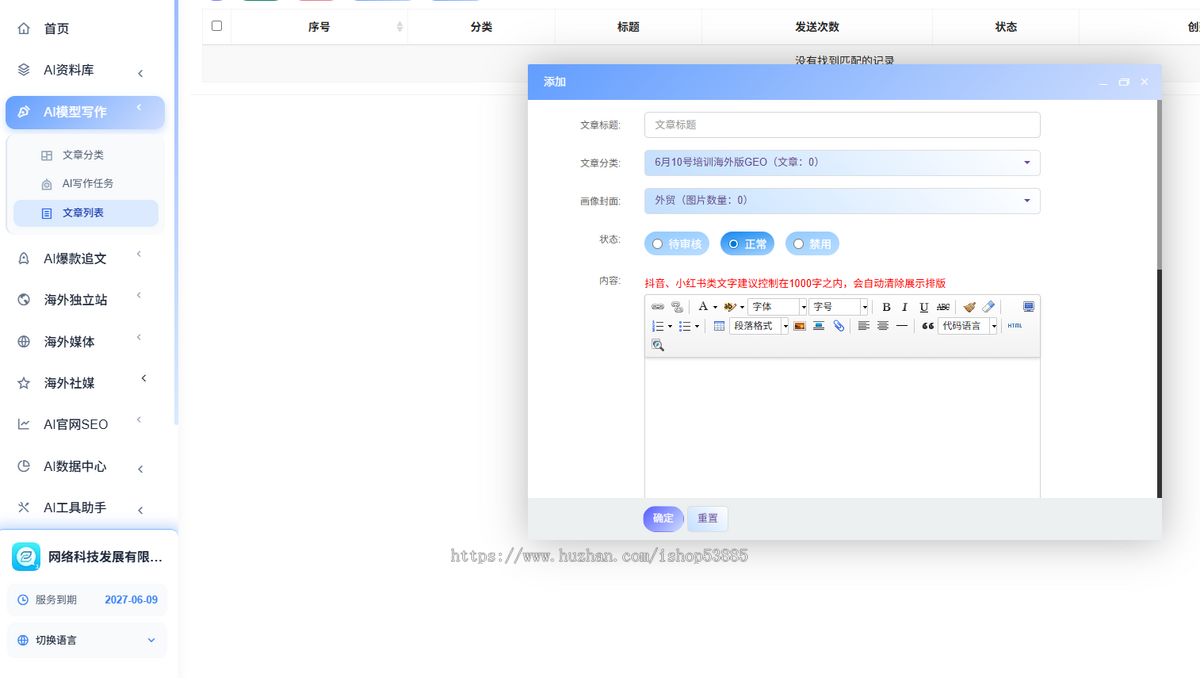Expand AI爆款追文 sidebar menu

coord(85,258)
